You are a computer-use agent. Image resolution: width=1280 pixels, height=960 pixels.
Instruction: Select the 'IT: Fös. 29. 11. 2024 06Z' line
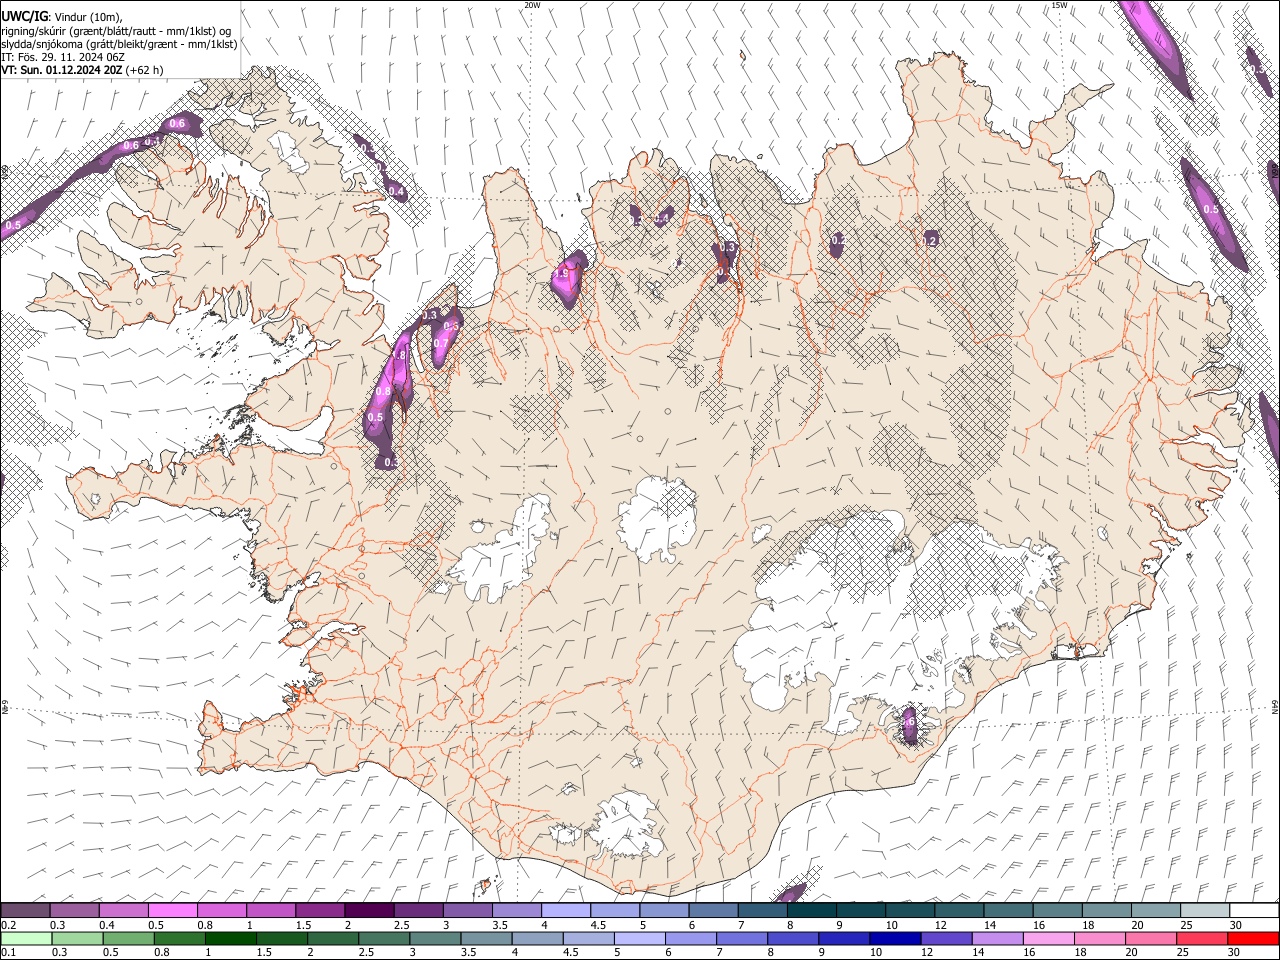pos(63,57)
